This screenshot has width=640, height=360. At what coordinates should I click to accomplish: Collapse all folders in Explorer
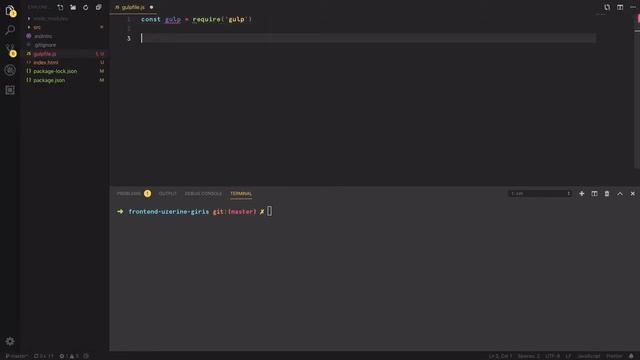pyautogui.click(x=99, y=7)
